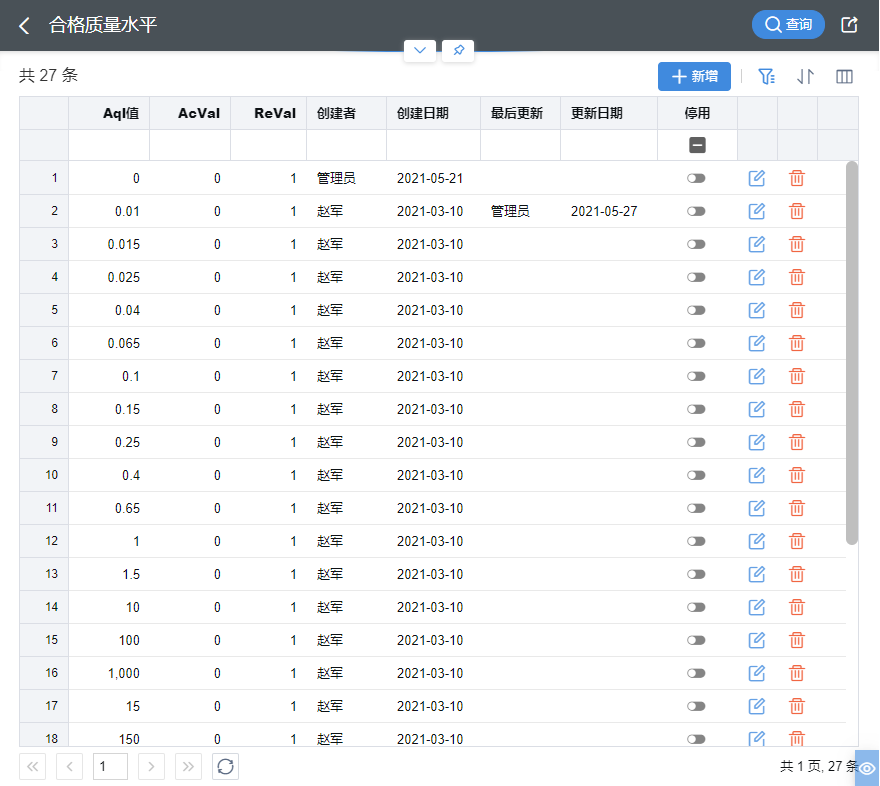
Task: Click the vertical table scrollbar
Action: click(x=852, y=353)
